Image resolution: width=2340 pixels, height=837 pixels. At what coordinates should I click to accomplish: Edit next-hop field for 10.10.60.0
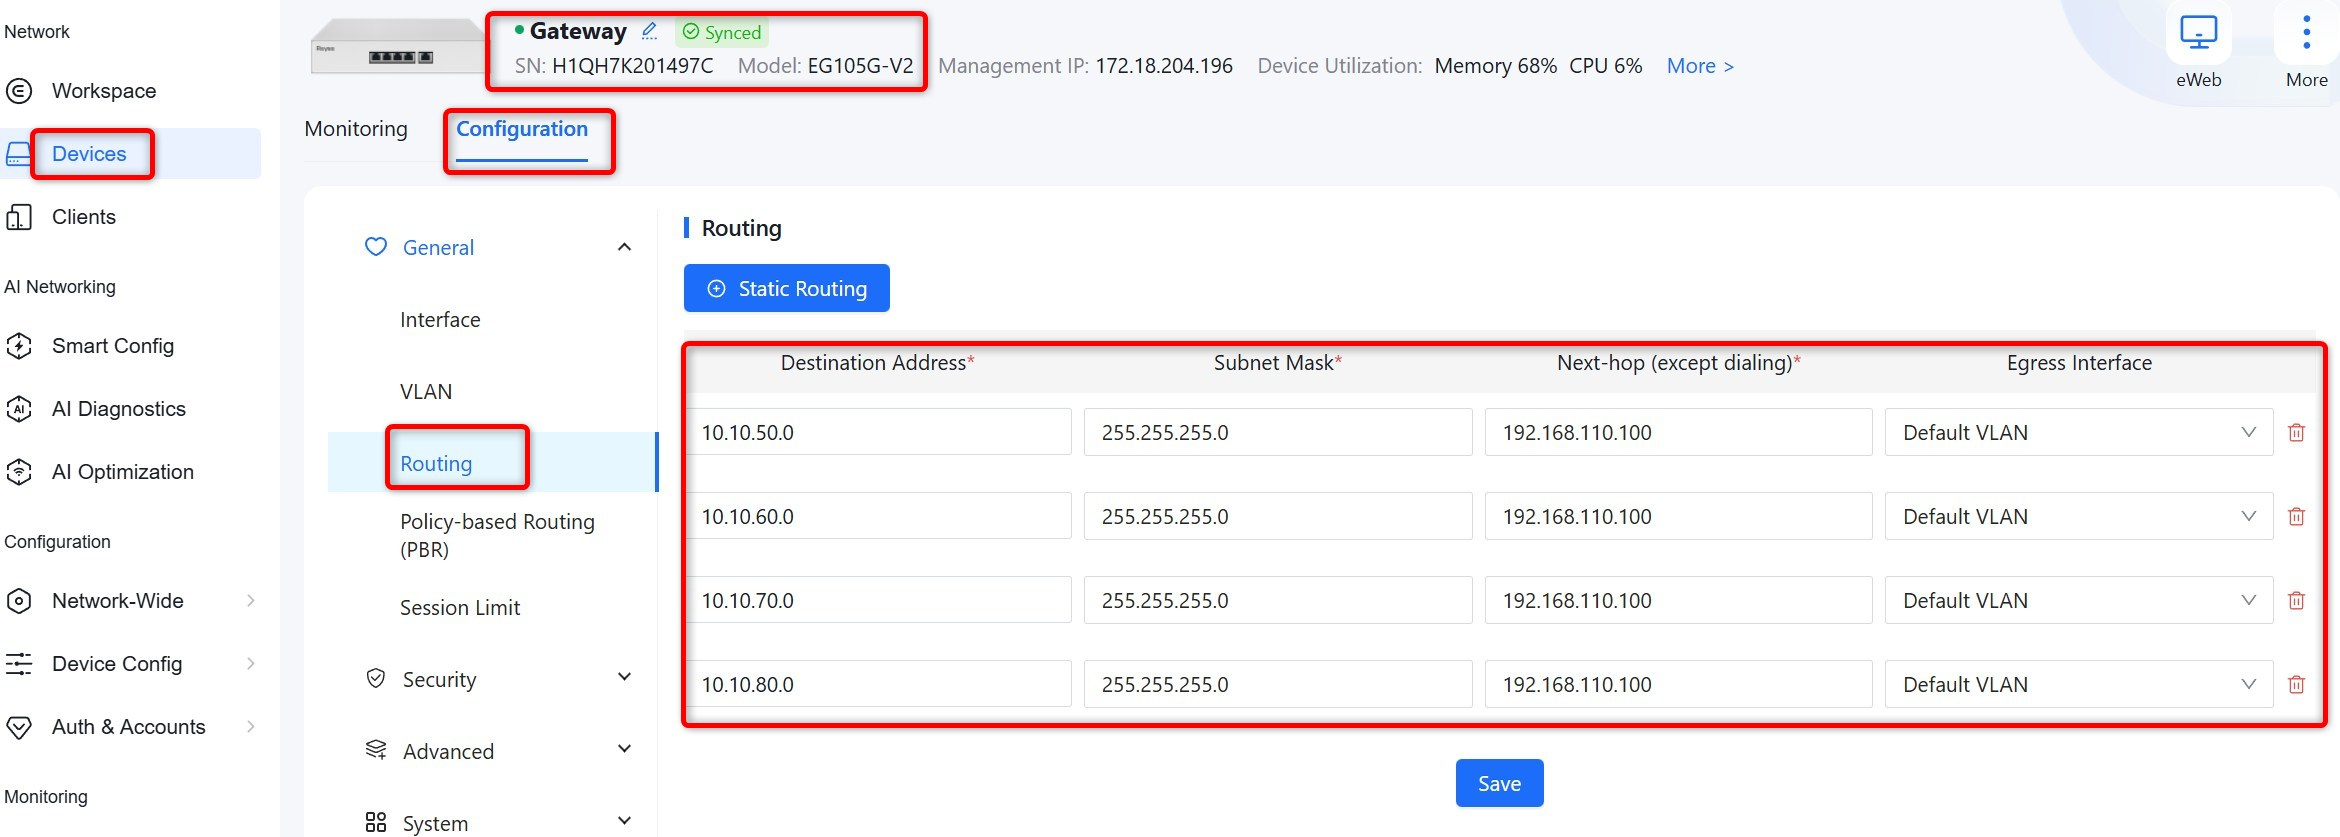click(1679, 517)
